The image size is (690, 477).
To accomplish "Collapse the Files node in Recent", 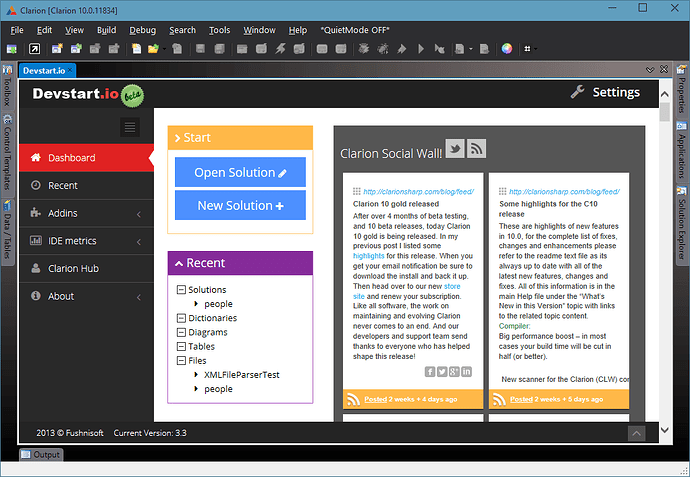I will [x=180, y=361].
